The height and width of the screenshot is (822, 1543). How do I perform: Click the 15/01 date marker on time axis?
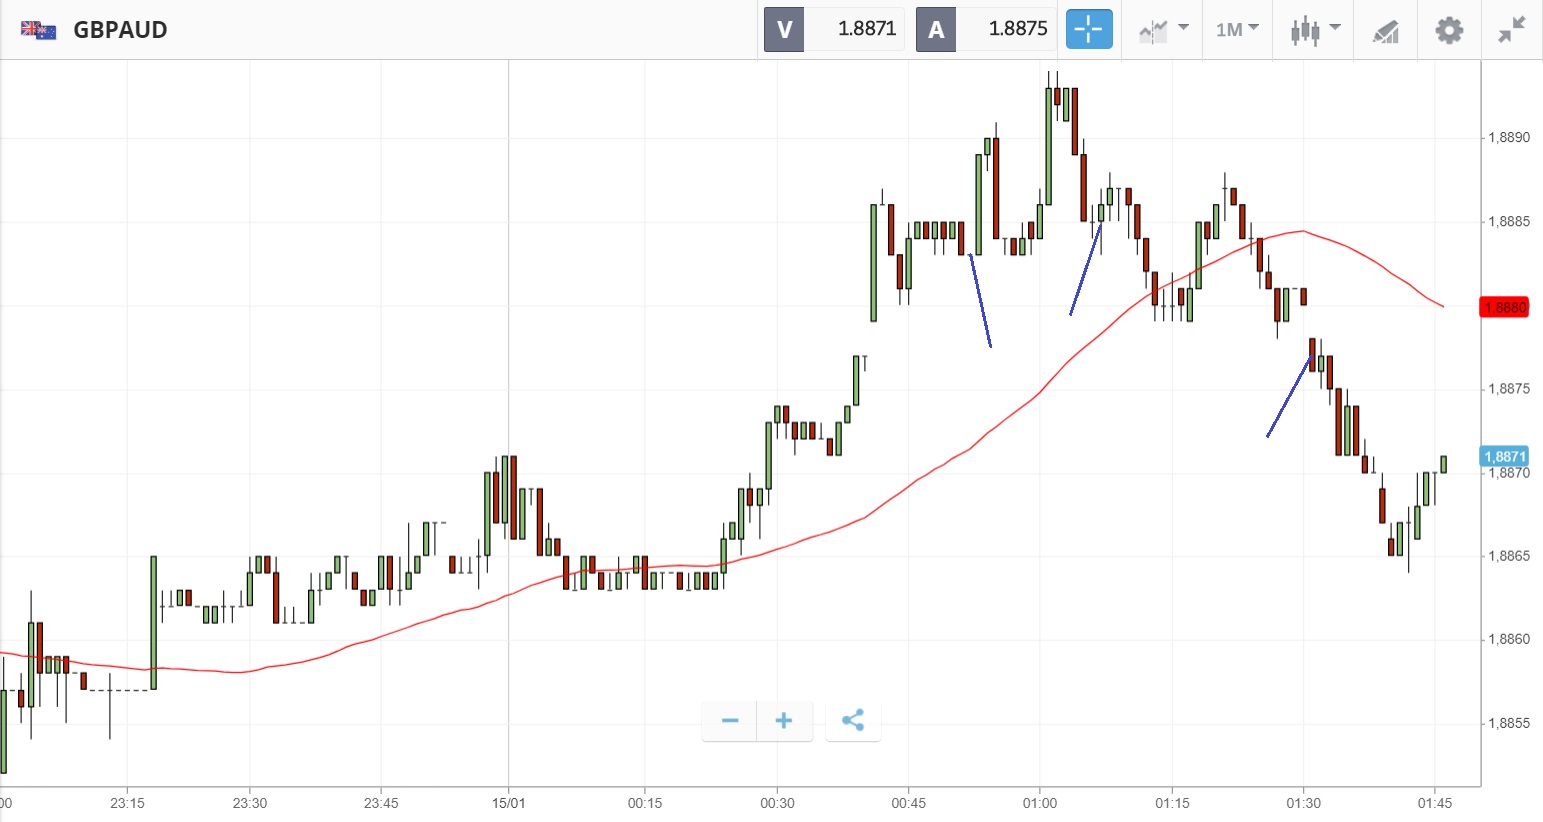(x=508, y=803)
